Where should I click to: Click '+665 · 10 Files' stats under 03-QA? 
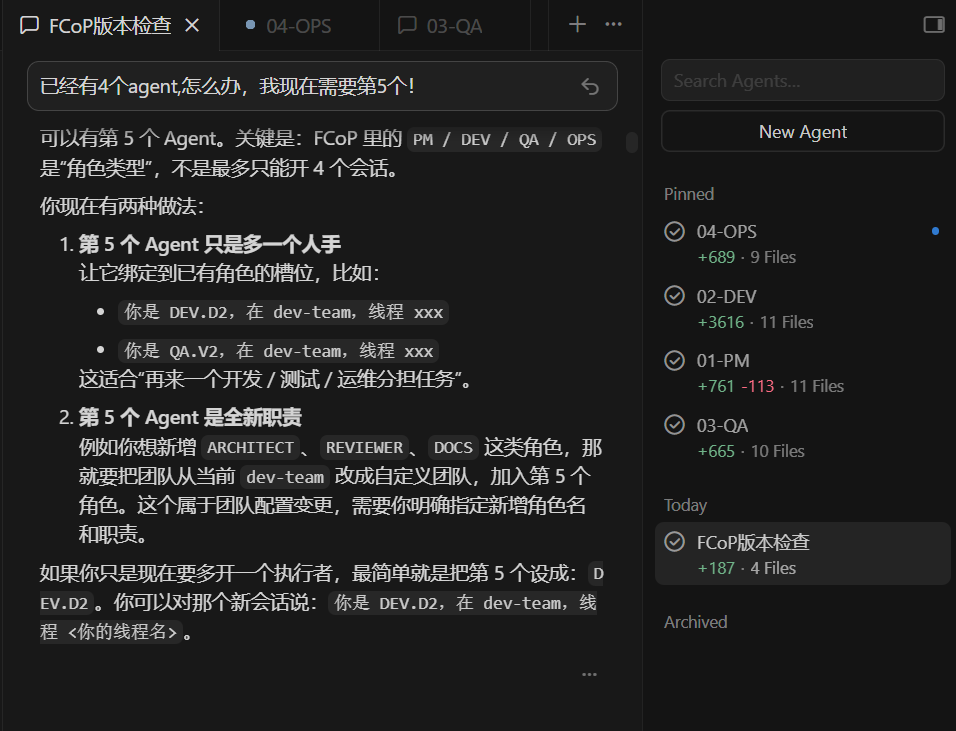[x=751, y=451]
